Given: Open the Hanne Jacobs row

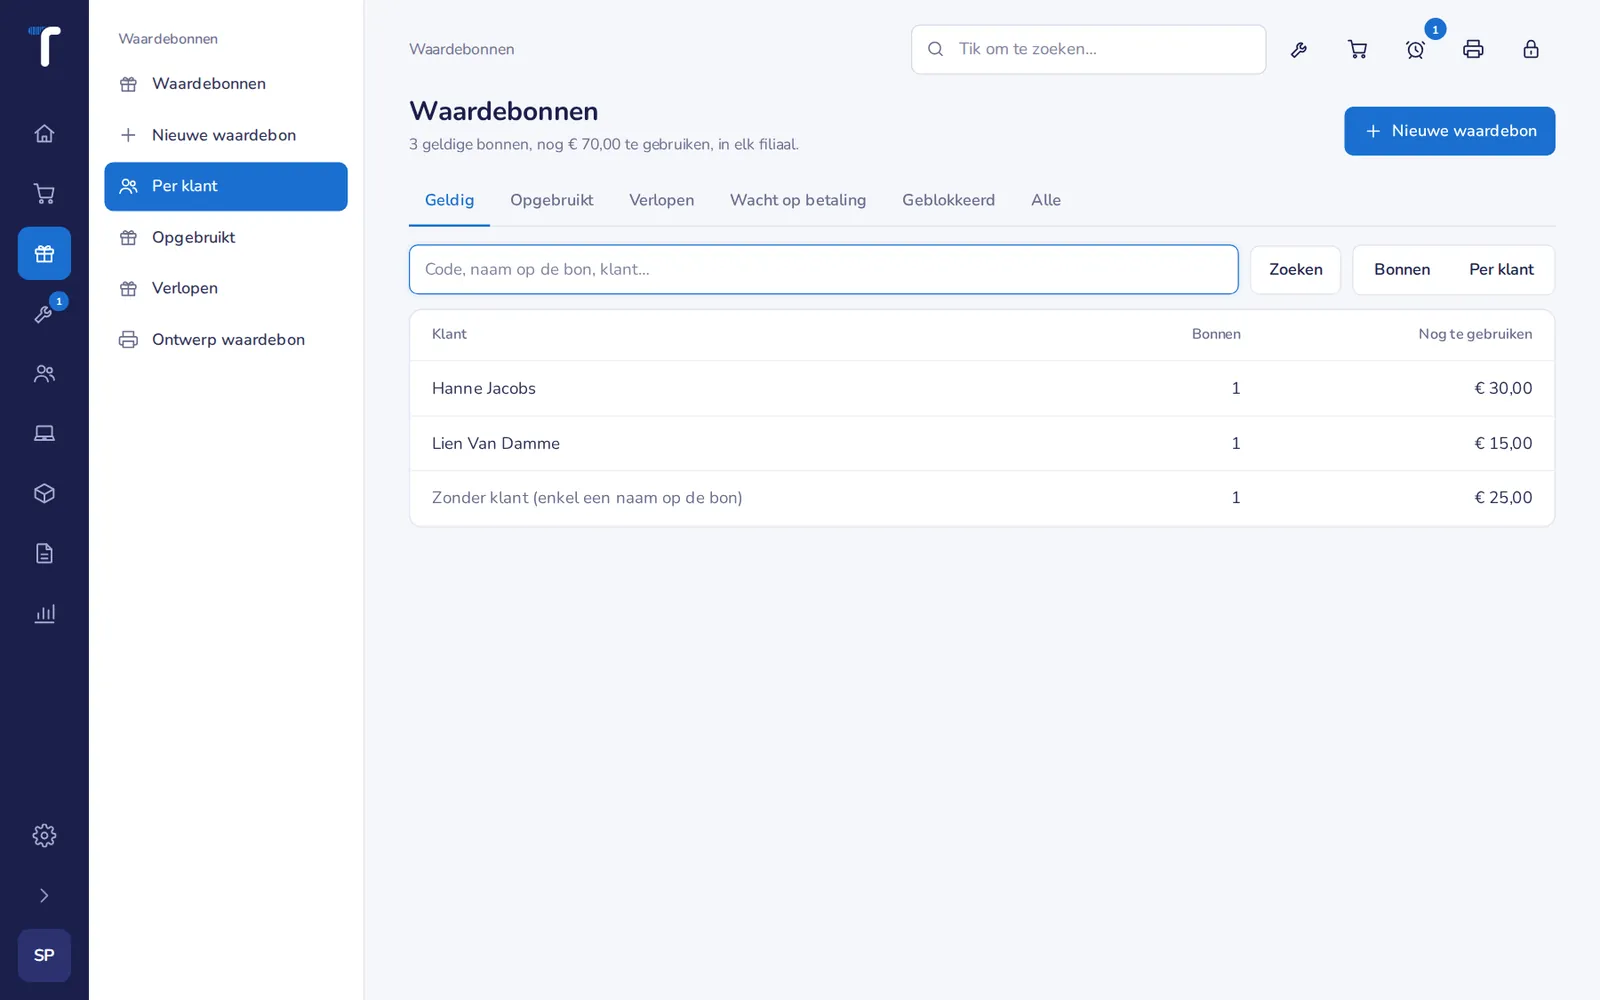Looking at the screenshot, I should [x=982, y=388].
